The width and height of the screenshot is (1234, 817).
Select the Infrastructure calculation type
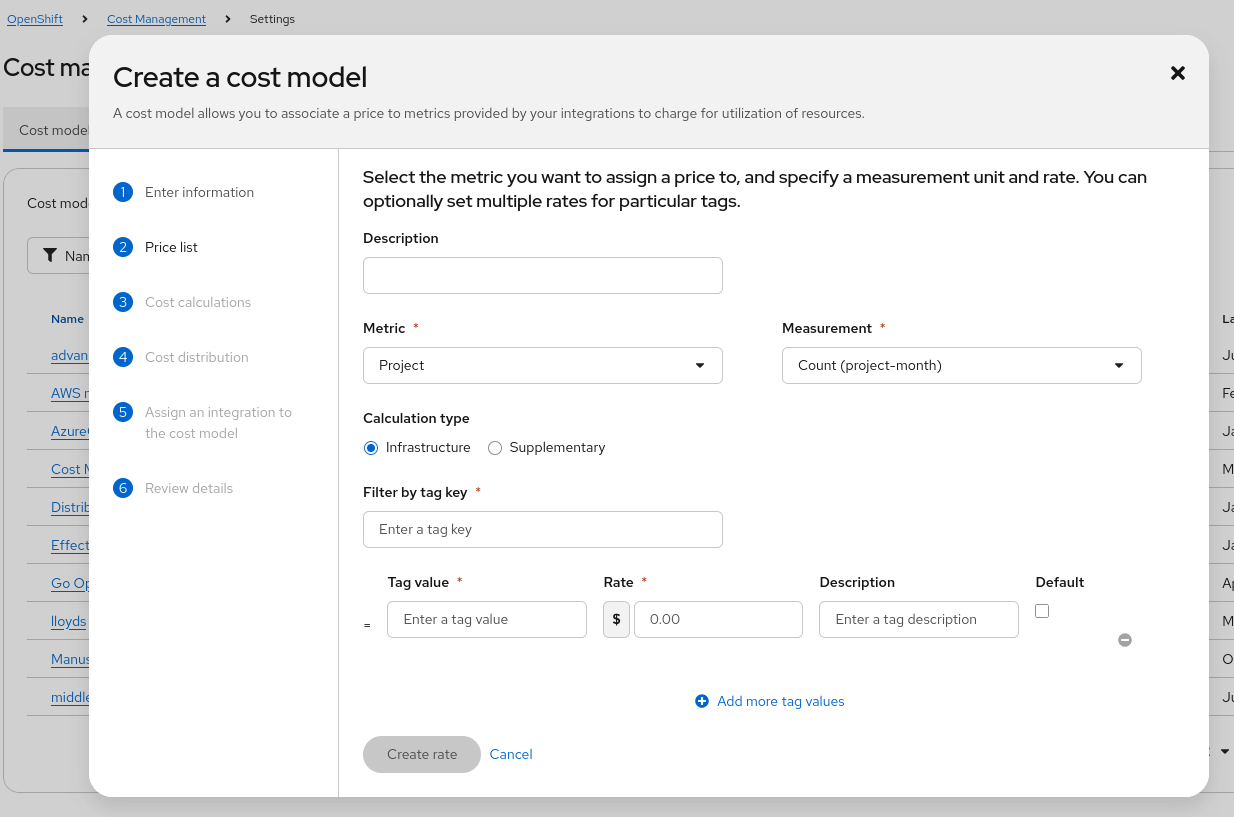point(371,448)
